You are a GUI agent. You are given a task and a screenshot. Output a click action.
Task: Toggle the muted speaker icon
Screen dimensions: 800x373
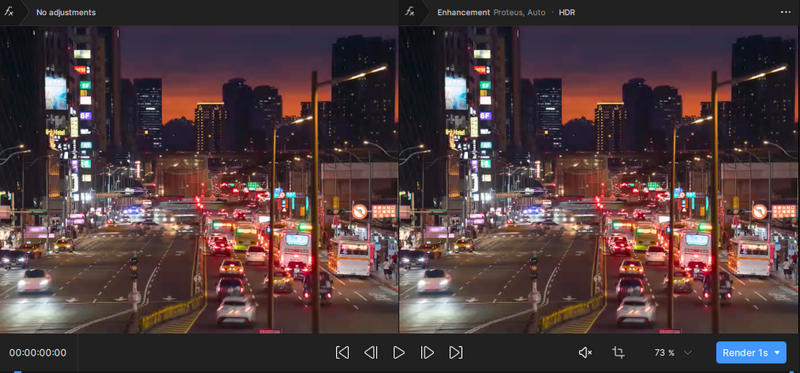(x=585, y=353)
